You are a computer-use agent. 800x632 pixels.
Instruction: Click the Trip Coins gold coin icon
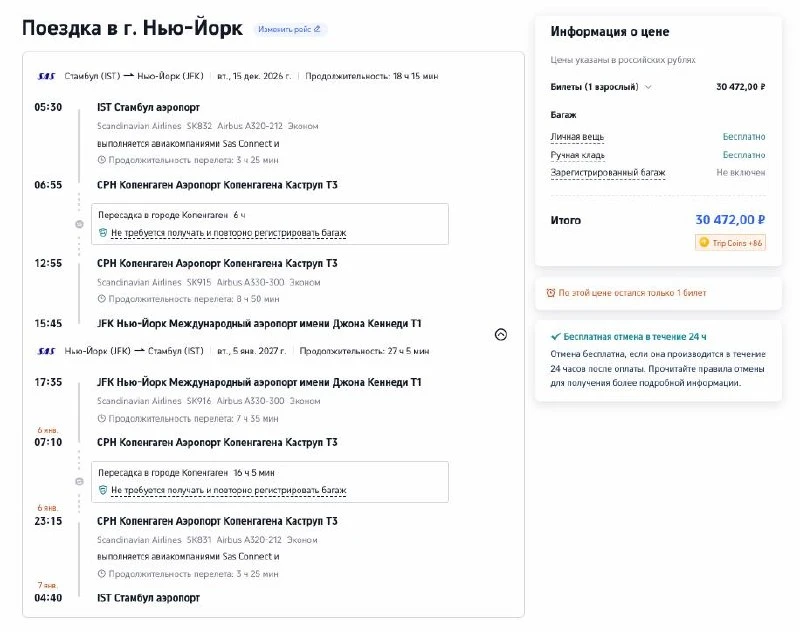tap(704, 242)
